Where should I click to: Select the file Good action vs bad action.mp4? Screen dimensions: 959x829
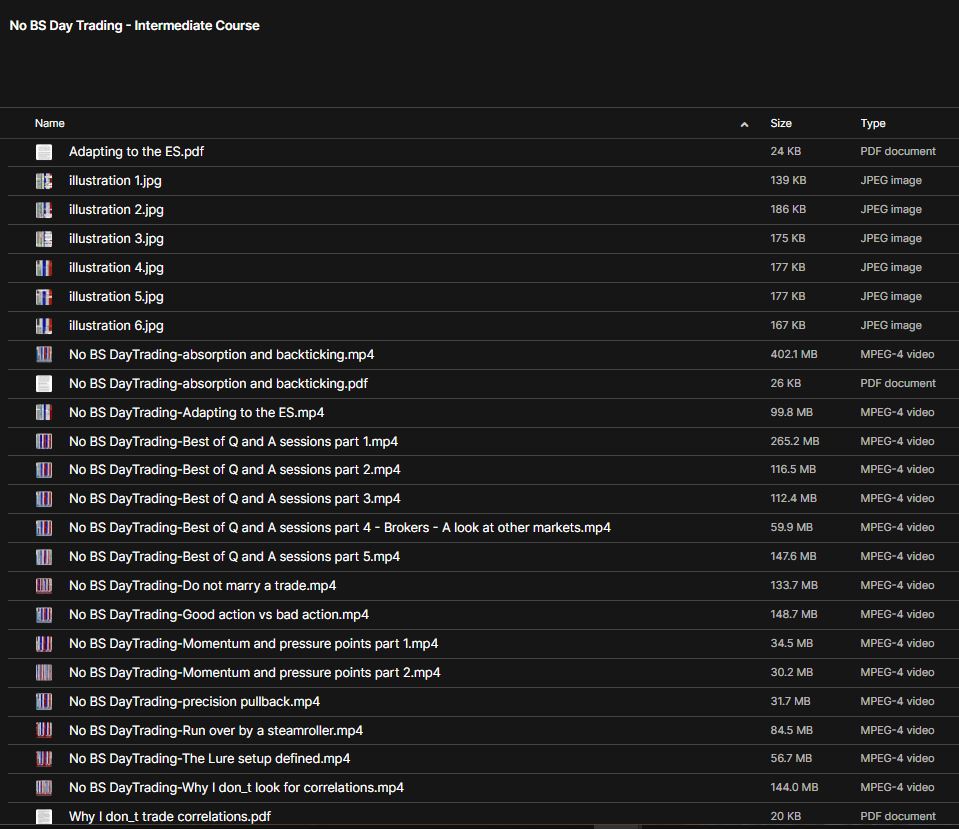pyautogui.click(x=218, y=614)
